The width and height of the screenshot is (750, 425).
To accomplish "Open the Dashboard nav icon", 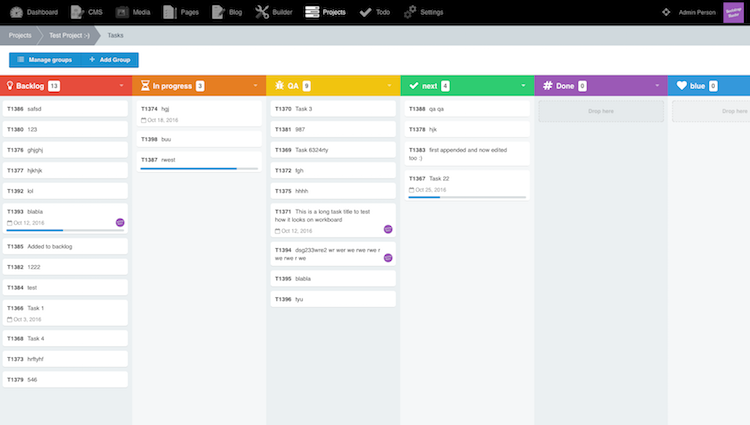I will tap(16, 12).
